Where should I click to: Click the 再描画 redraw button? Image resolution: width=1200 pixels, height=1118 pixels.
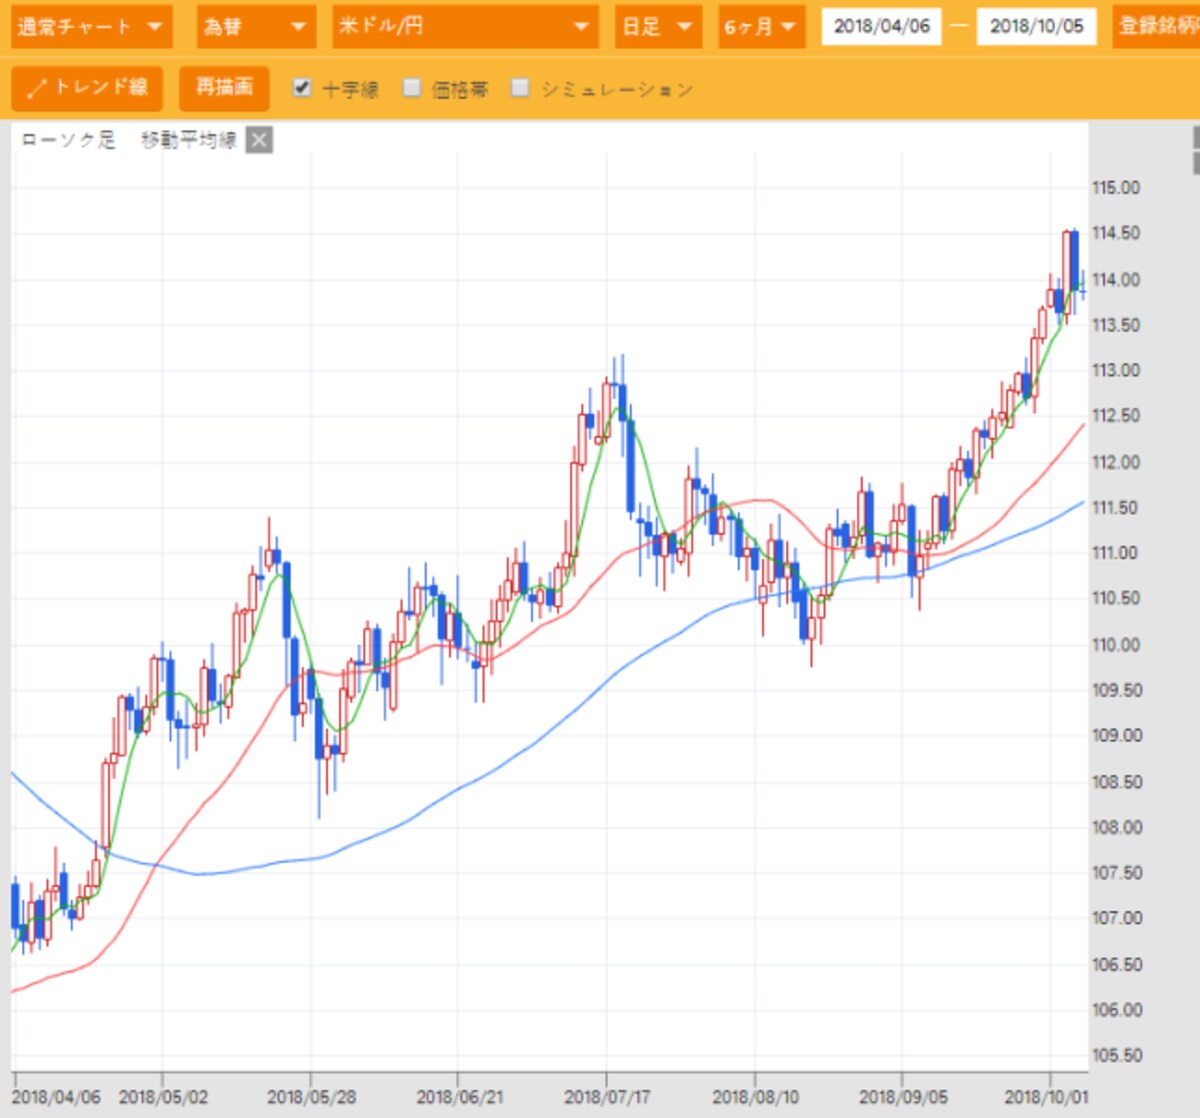[x=225, y=88]
